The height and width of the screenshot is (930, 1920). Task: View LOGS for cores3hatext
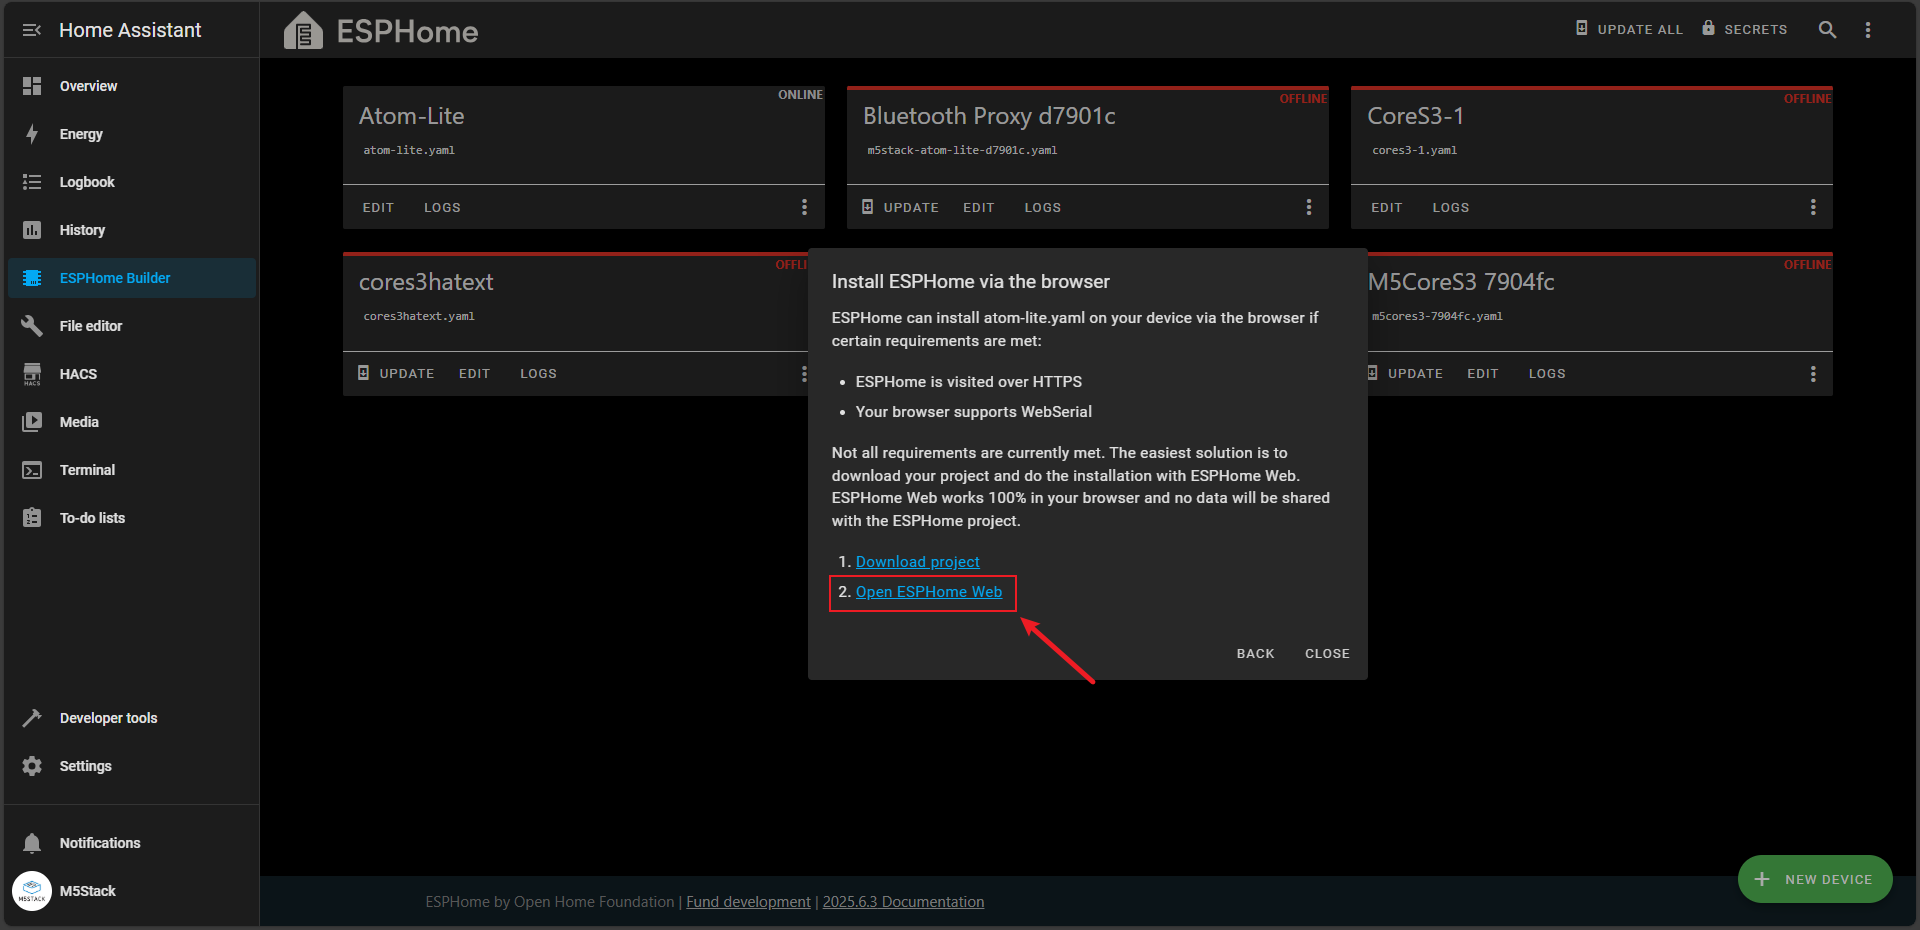point(538,374)
